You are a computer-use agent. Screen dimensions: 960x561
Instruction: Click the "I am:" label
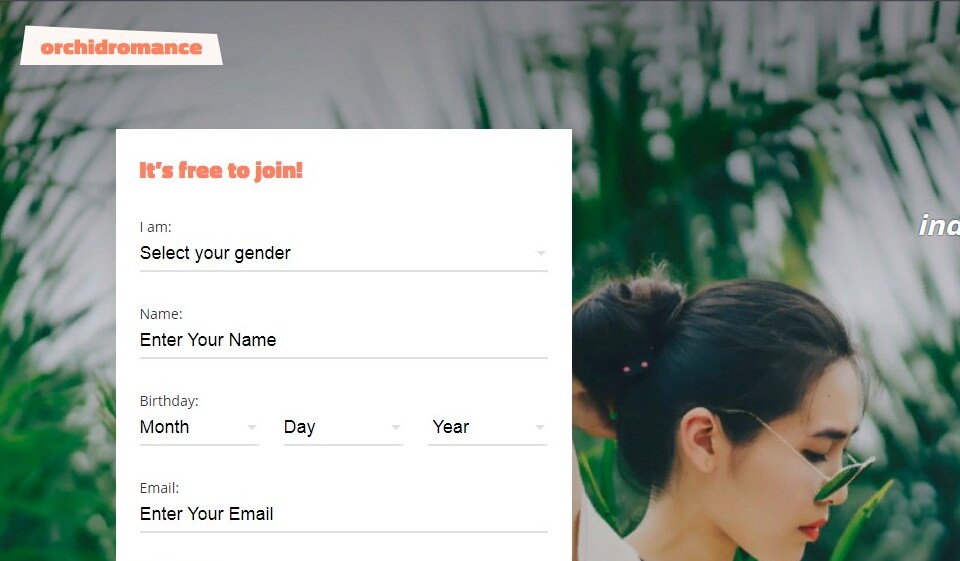tap(156, 227)
